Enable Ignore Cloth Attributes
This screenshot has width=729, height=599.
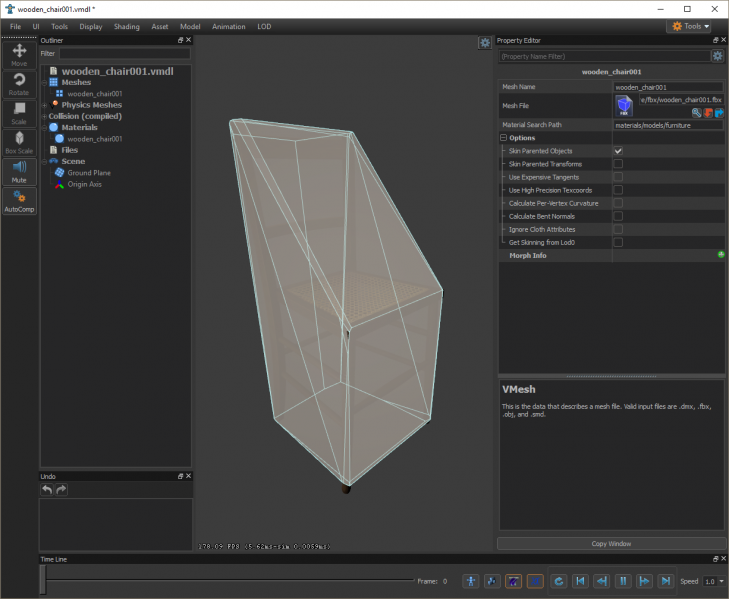(x=618, y=229)
